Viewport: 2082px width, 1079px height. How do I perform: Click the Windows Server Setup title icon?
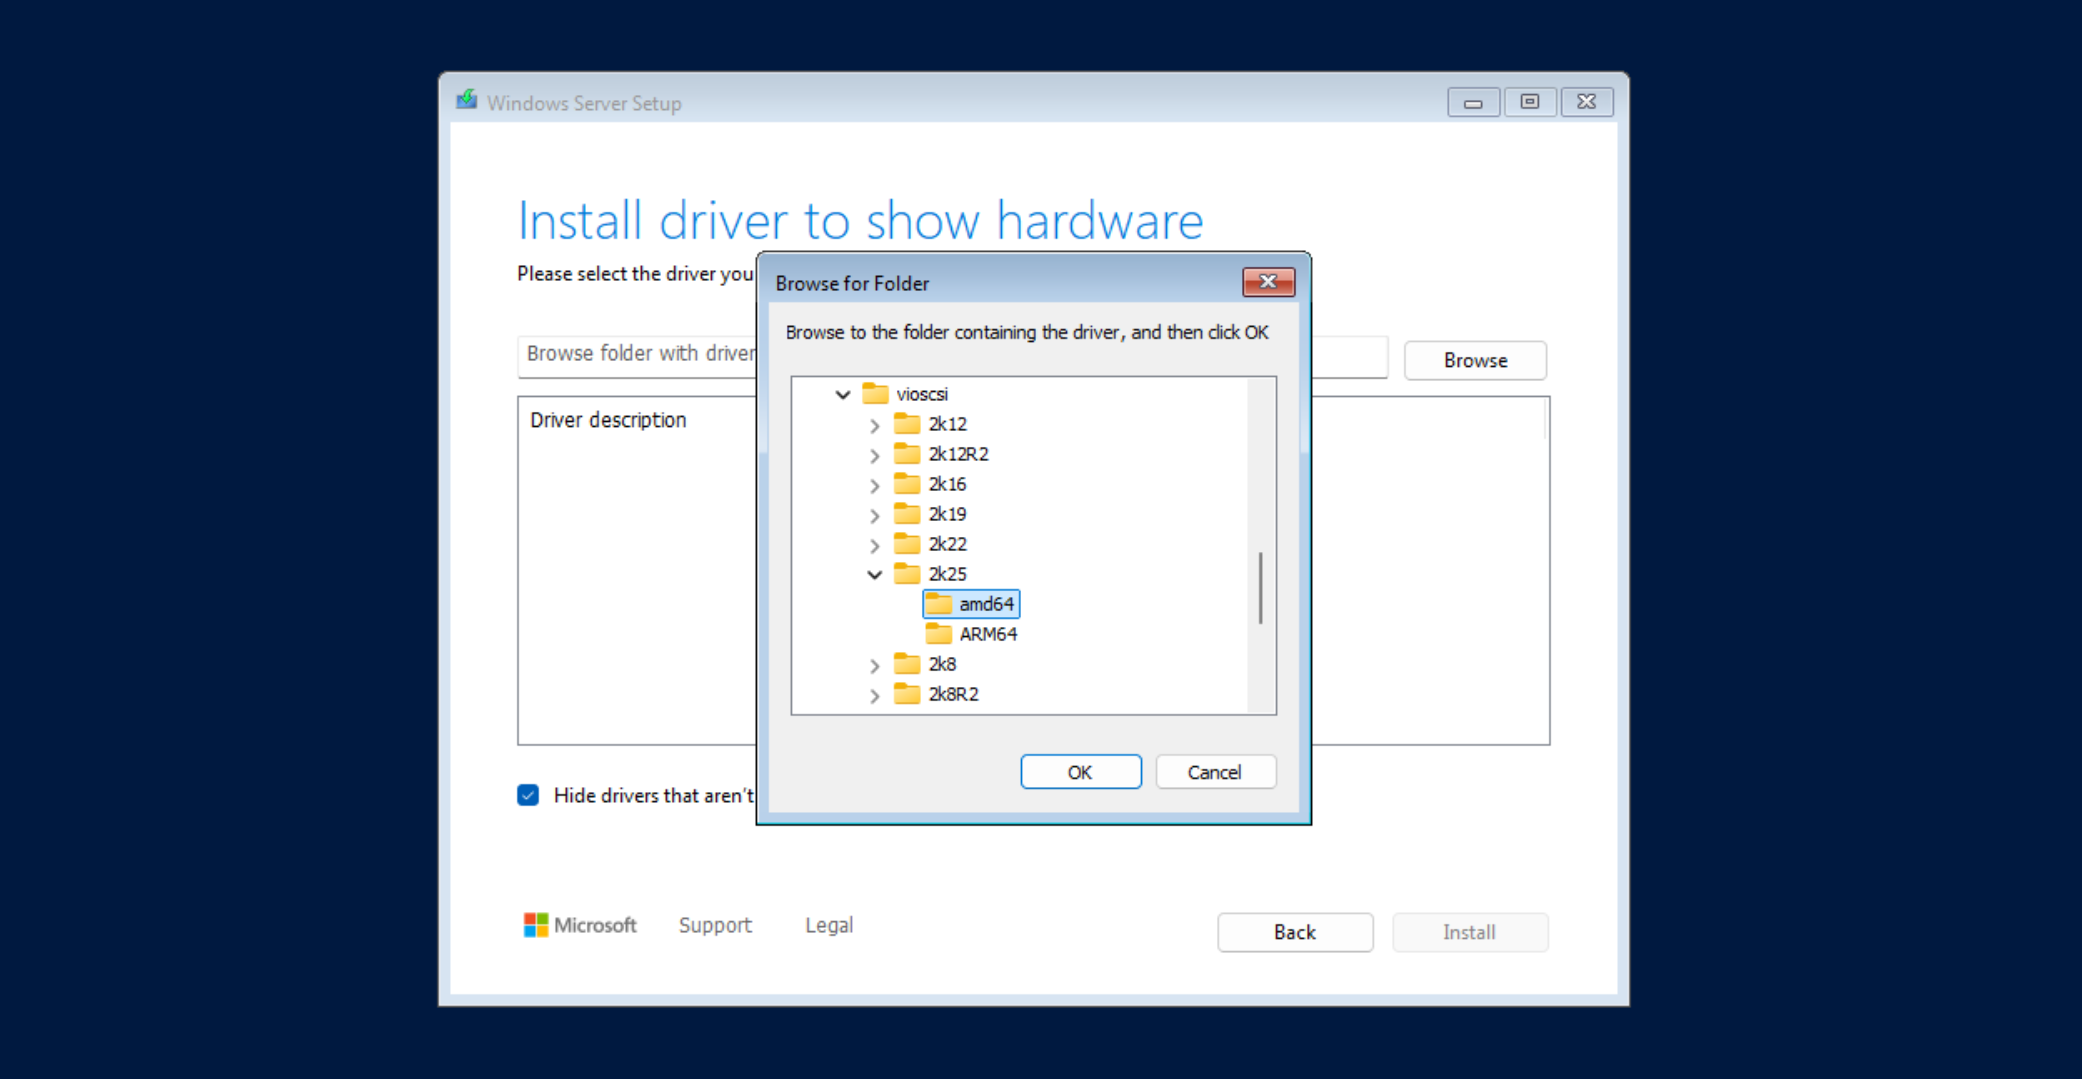[467, 100]
